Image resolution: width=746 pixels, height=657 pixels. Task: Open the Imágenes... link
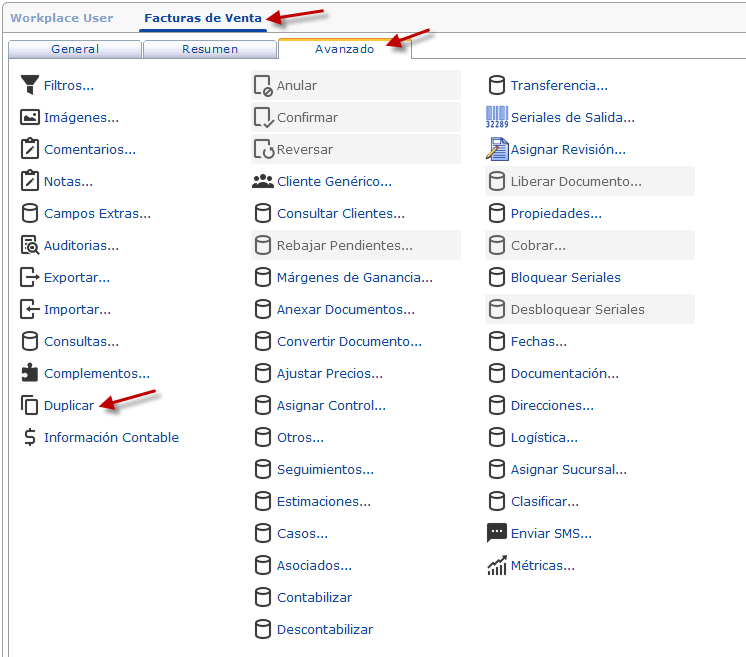click(x=81, y=118)
